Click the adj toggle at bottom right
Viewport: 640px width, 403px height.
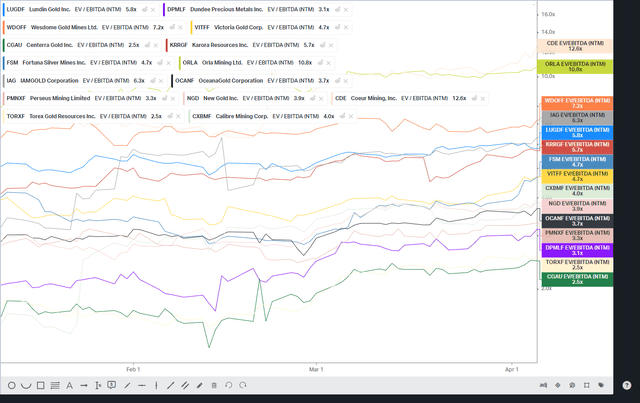pyautogui.click(x=543, y=385)
